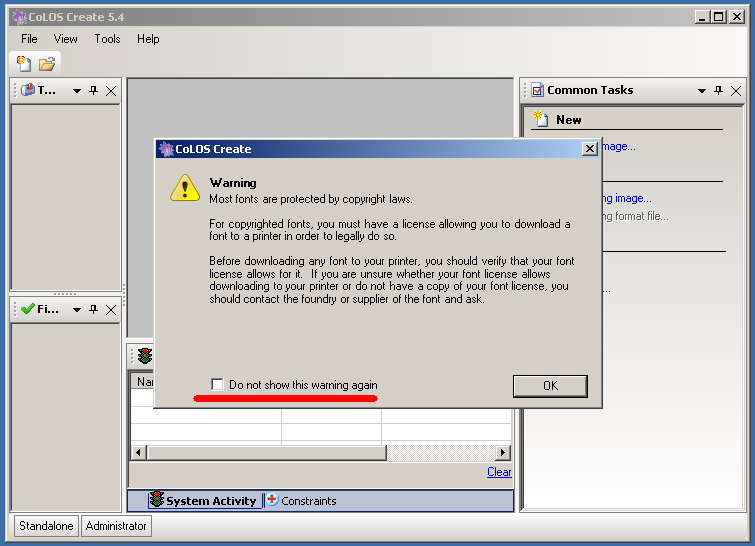Viewport: 755px width, 546px height.
Task: Click the horizontal scrollbar right arrow
Action: point(503,453)
